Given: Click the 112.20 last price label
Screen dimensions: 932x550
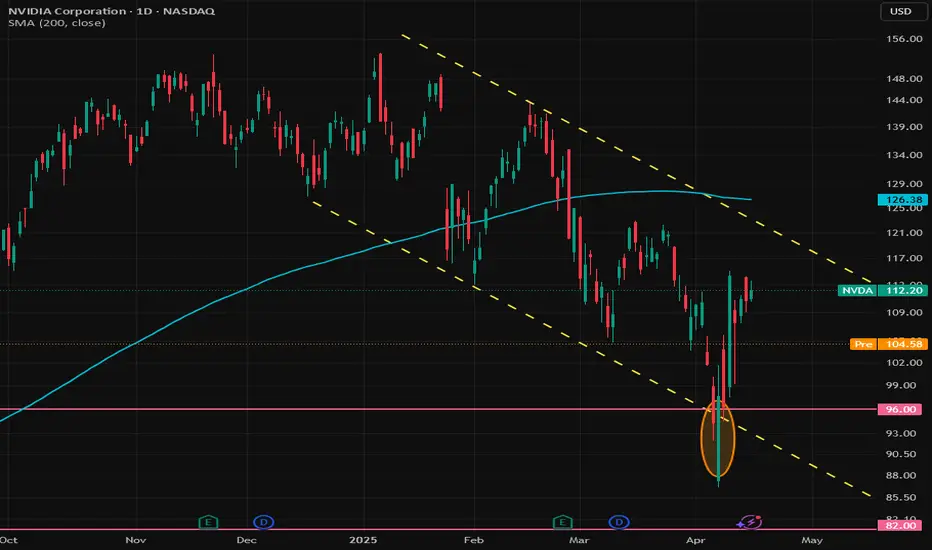Looking at the screenshot, I should (x=903, y=290).
